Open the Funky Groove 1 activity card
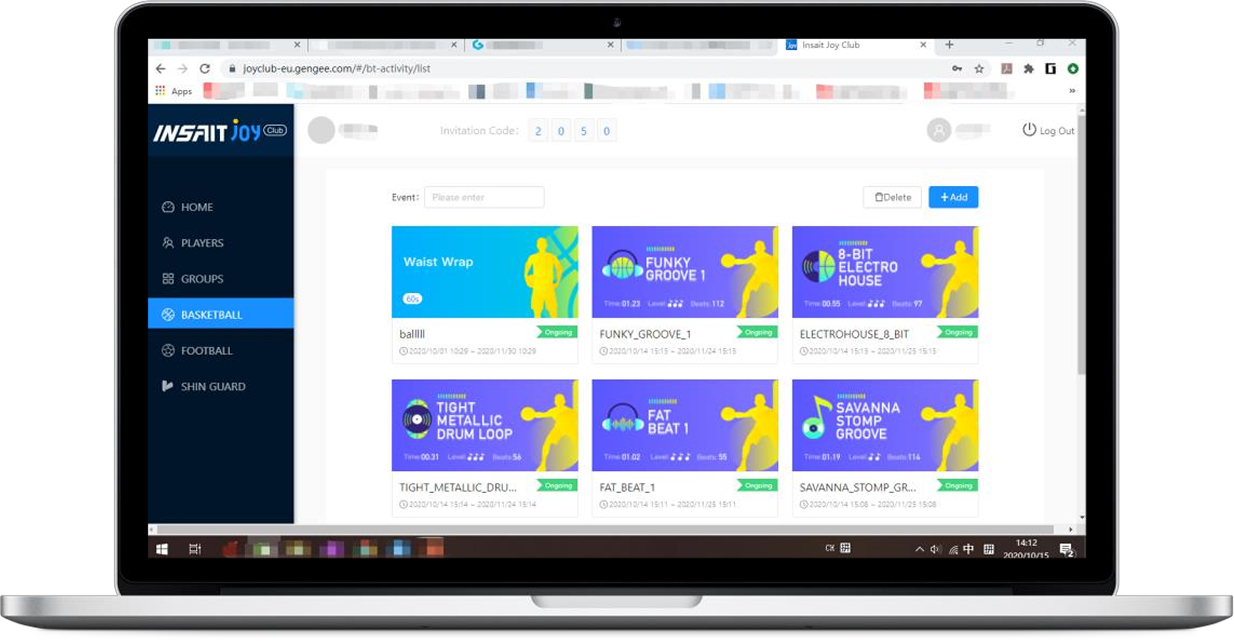The height and width of the screenshot is (643, 1234). click(684, 272)
